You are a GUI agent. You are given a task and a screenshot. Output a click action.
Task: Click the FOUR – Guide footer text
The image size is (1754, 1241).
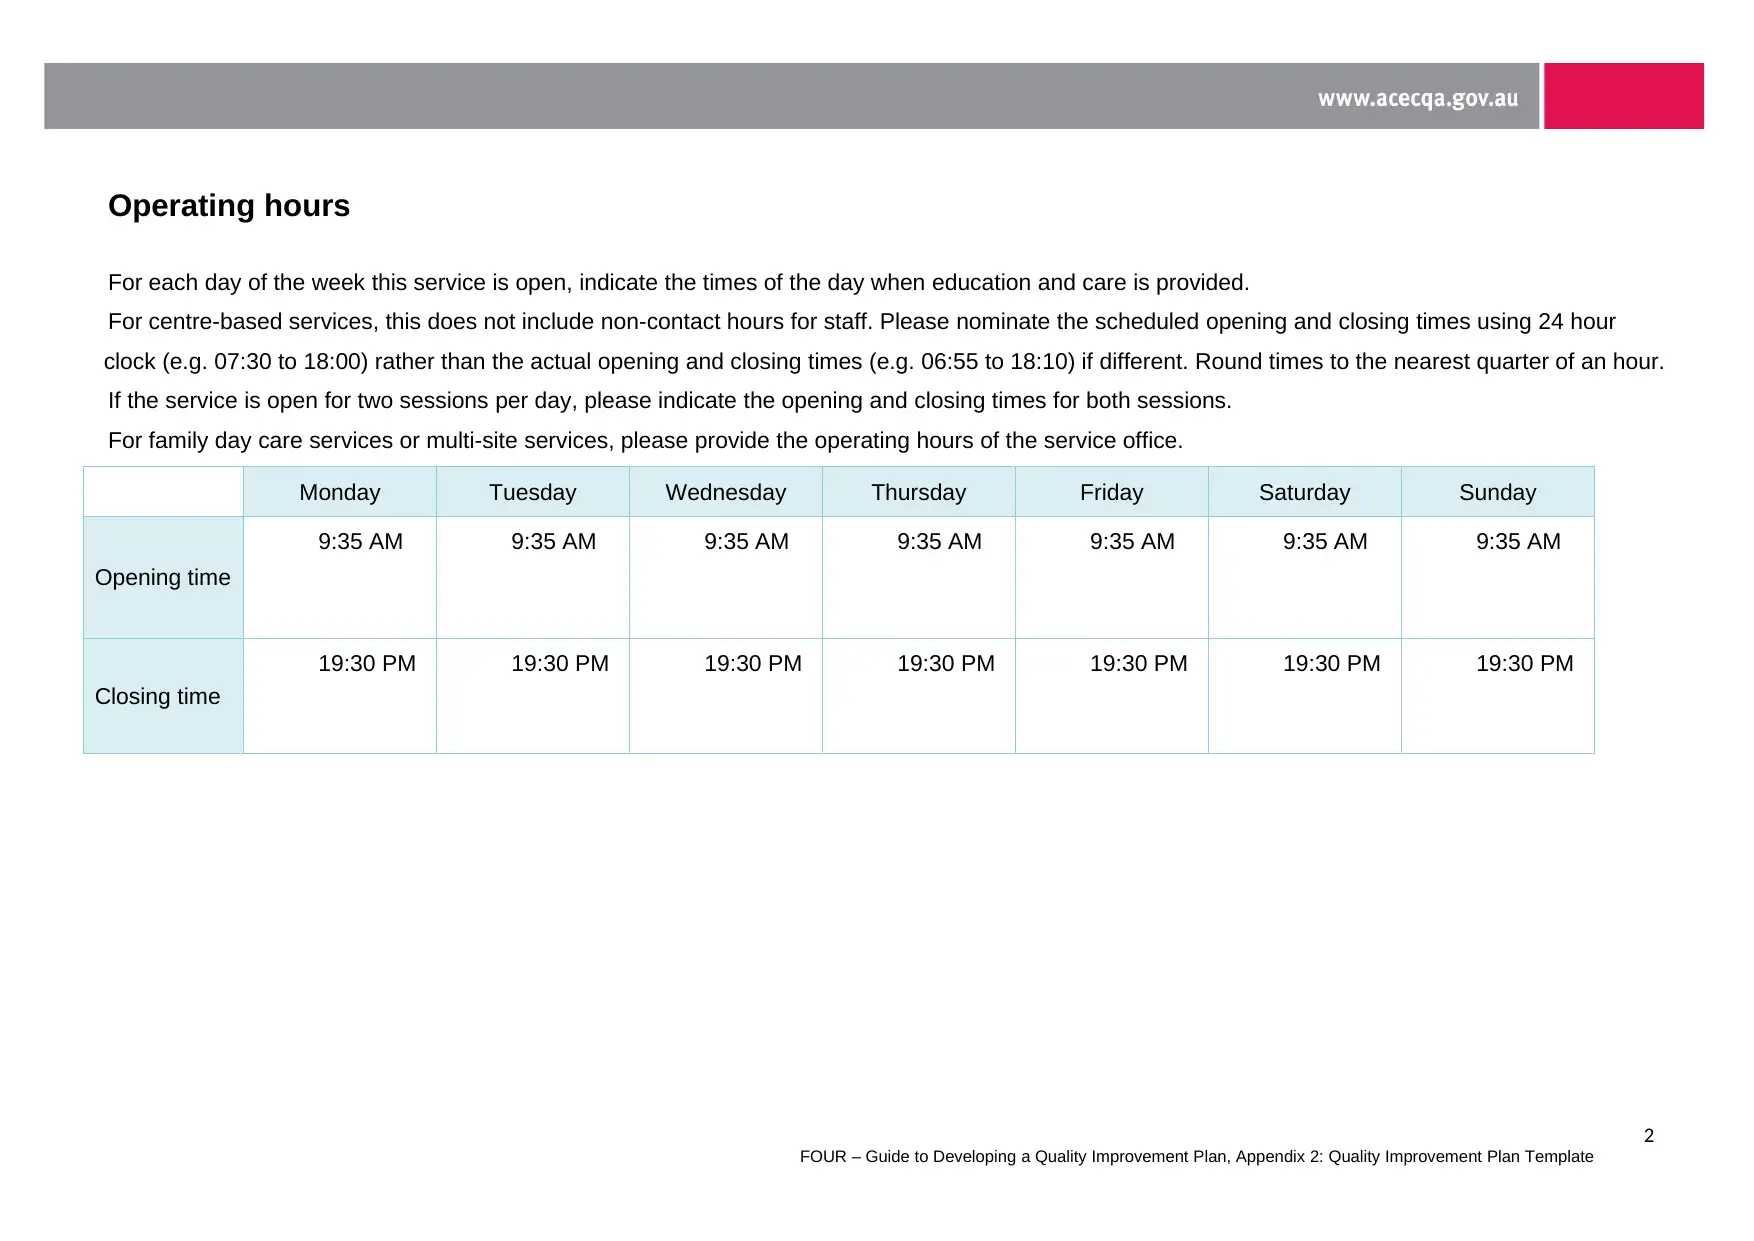[x=1197, y=1156]
